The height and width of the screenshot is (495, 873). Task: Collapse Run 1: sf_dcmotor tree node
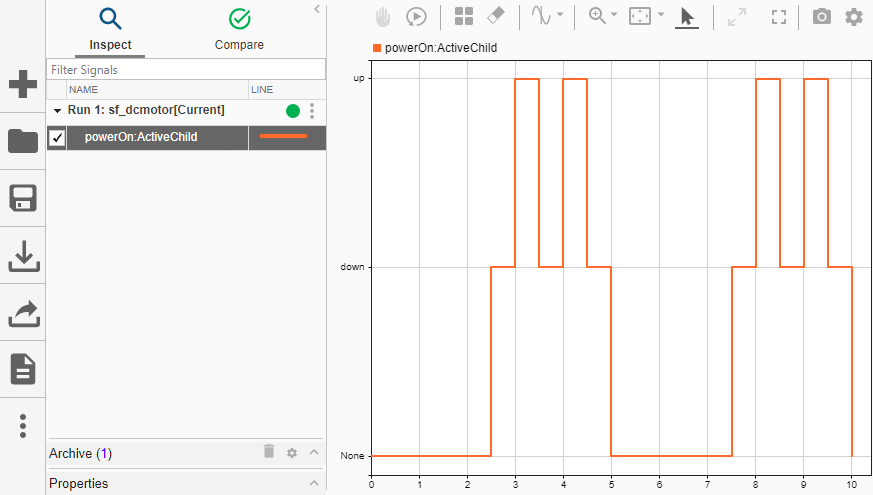(x=57, y=111)
